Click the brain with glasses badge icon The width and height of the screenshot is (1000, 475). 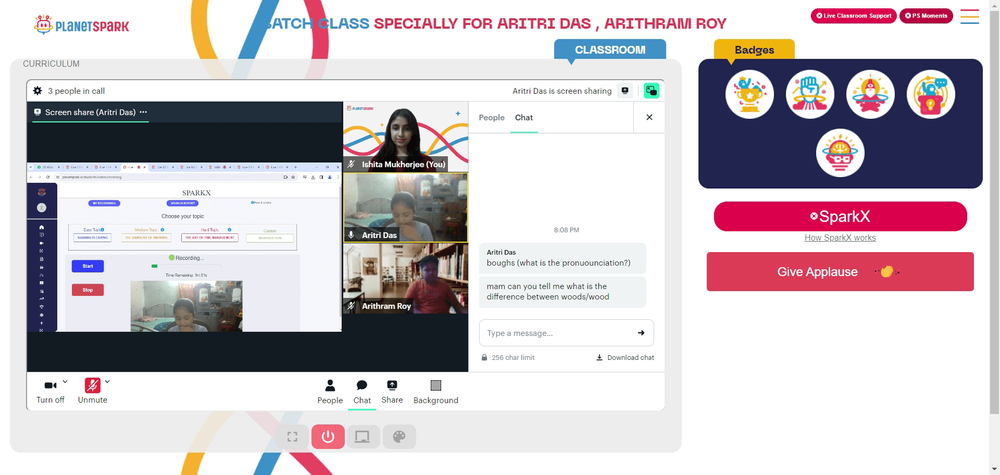pos(840,153)
